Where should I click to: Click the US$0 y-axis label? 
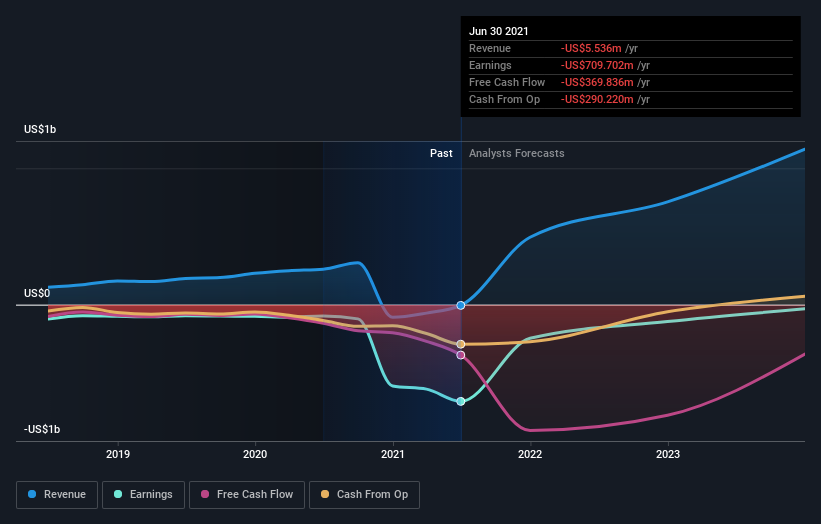click(37, 293)
